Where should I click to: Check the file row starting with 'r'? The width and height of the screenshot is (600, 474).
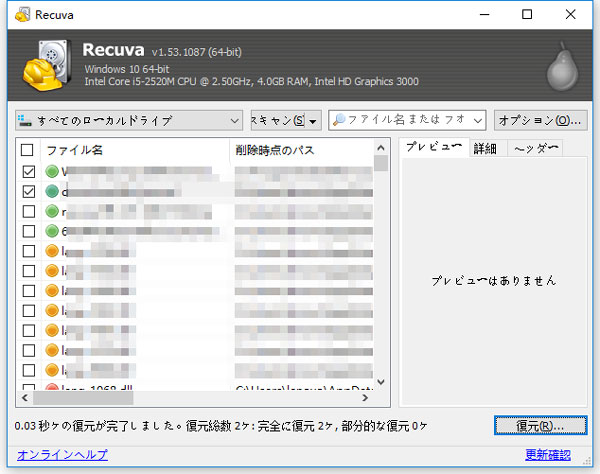point(29,211)
